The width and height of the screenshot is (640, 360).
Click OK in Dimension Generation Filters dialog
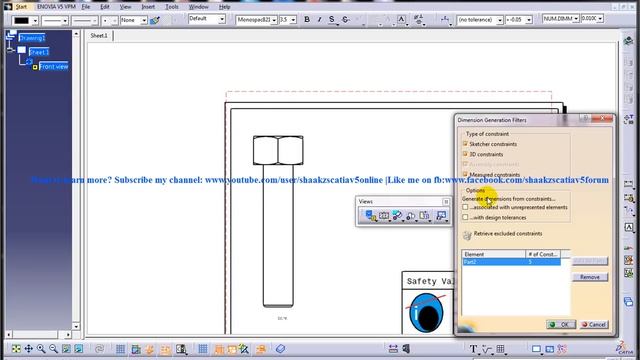(561, 324)
